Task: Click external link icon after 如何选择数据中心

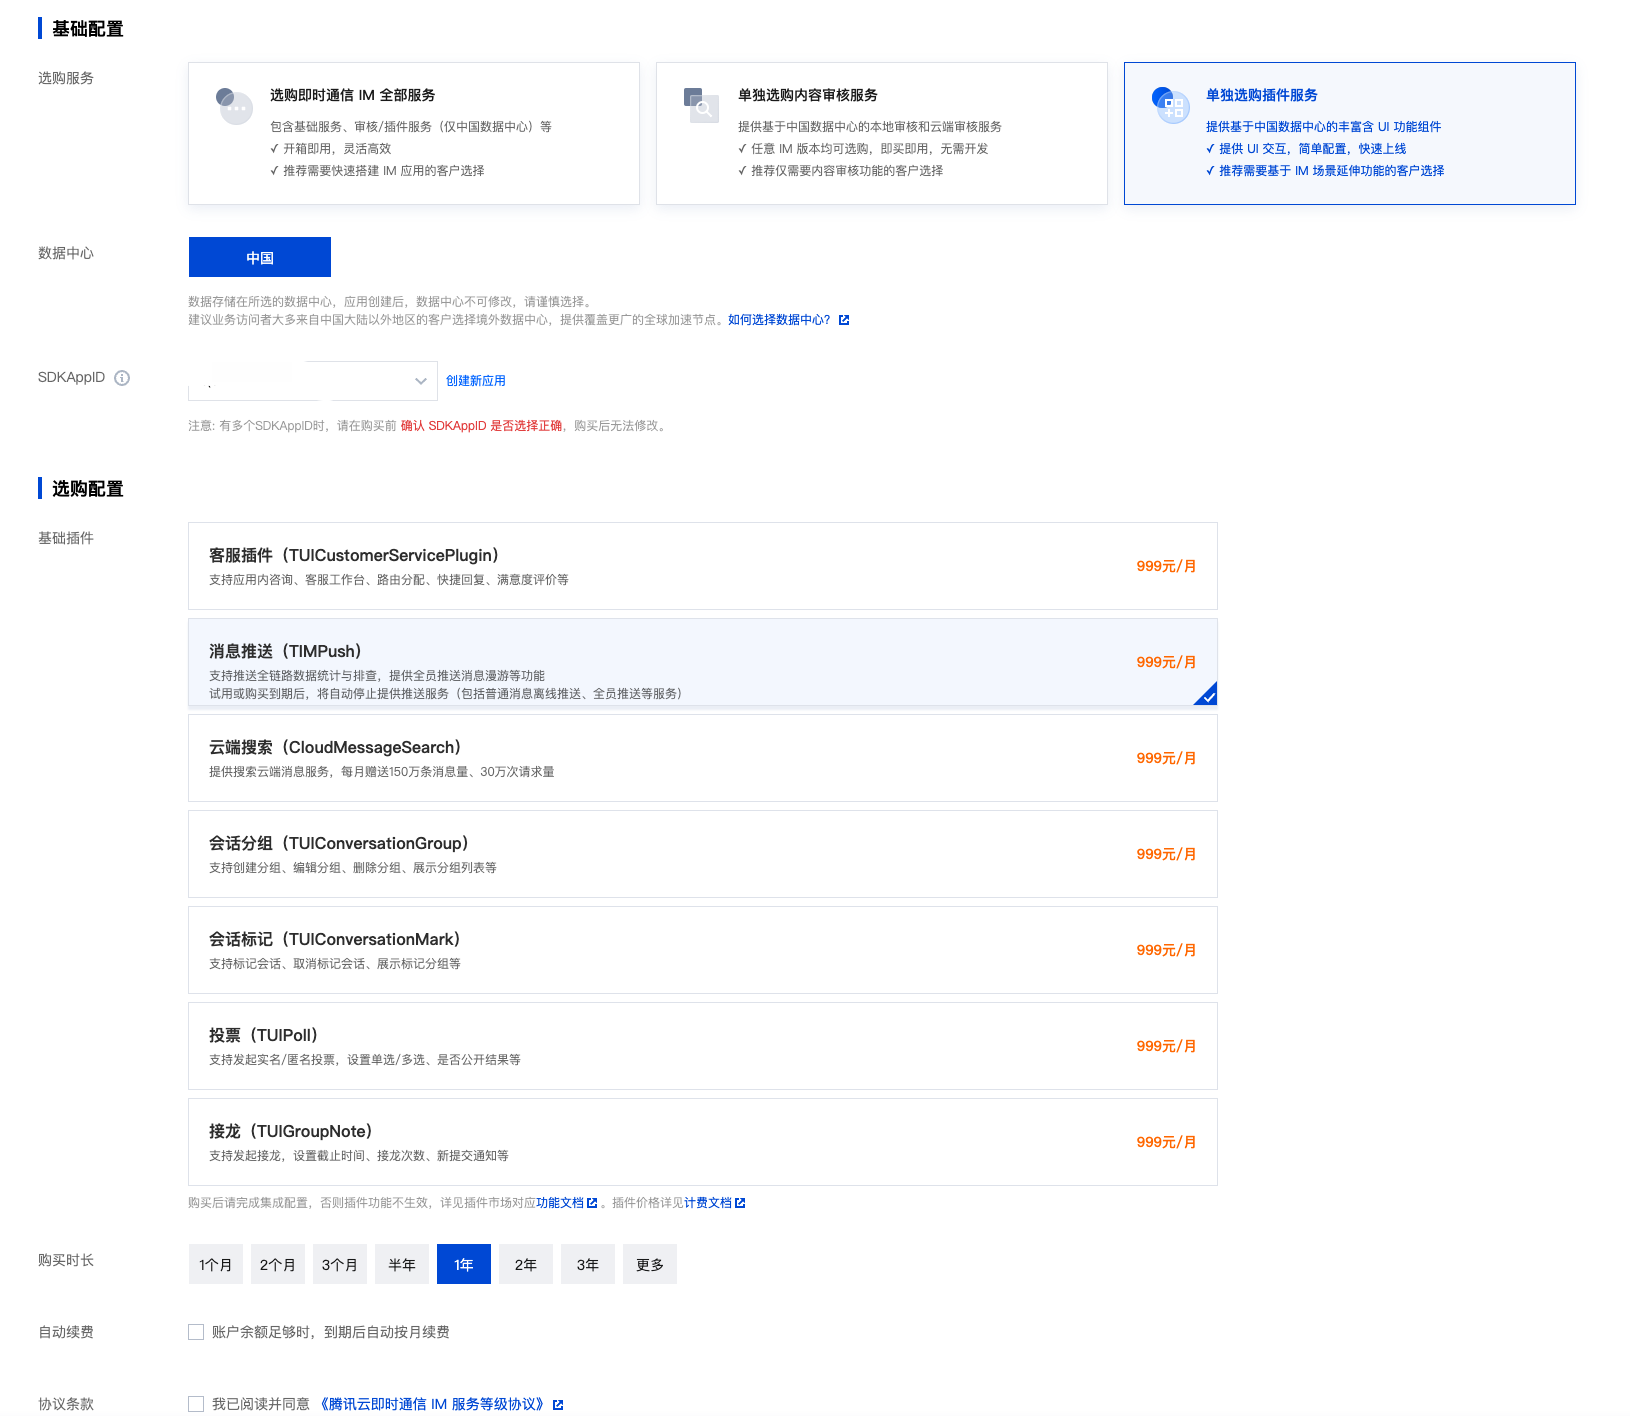Action: tap(844, 320)
